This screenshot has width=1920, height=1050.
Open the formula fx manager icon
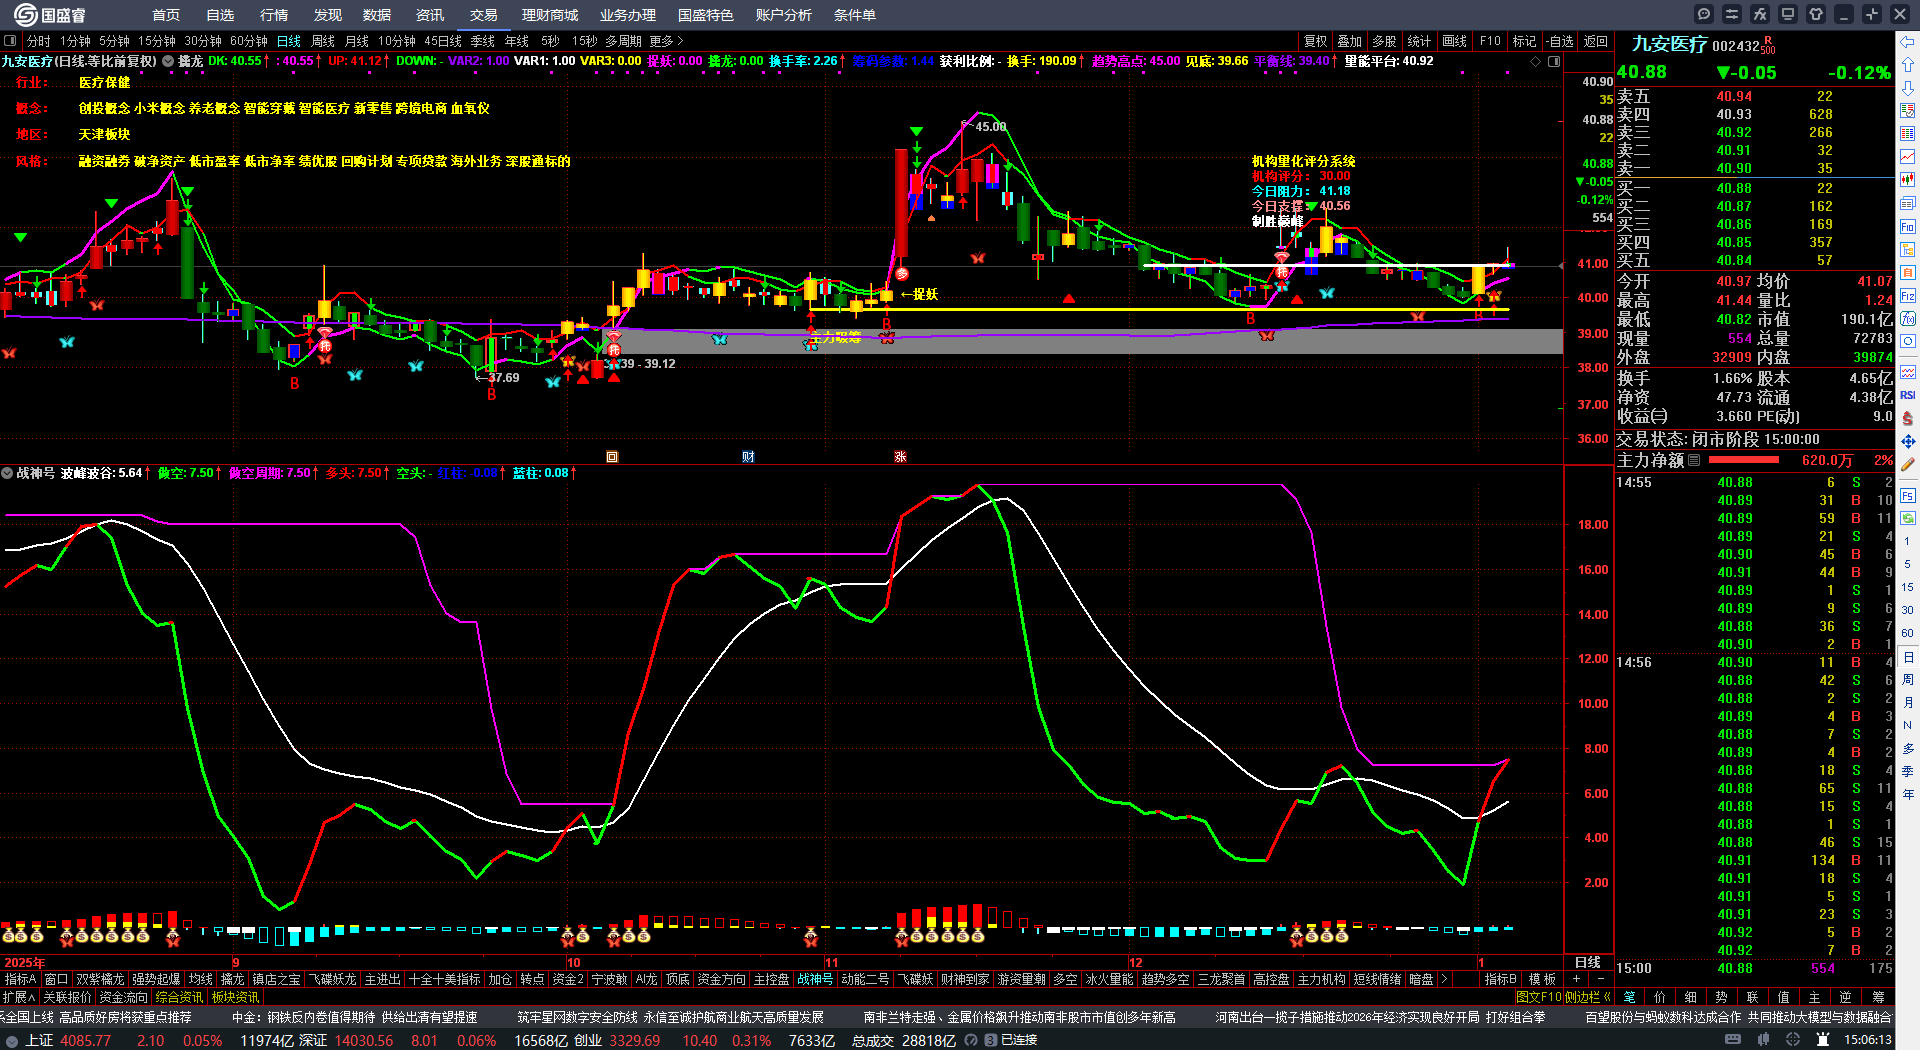[x=1760, y=14]
